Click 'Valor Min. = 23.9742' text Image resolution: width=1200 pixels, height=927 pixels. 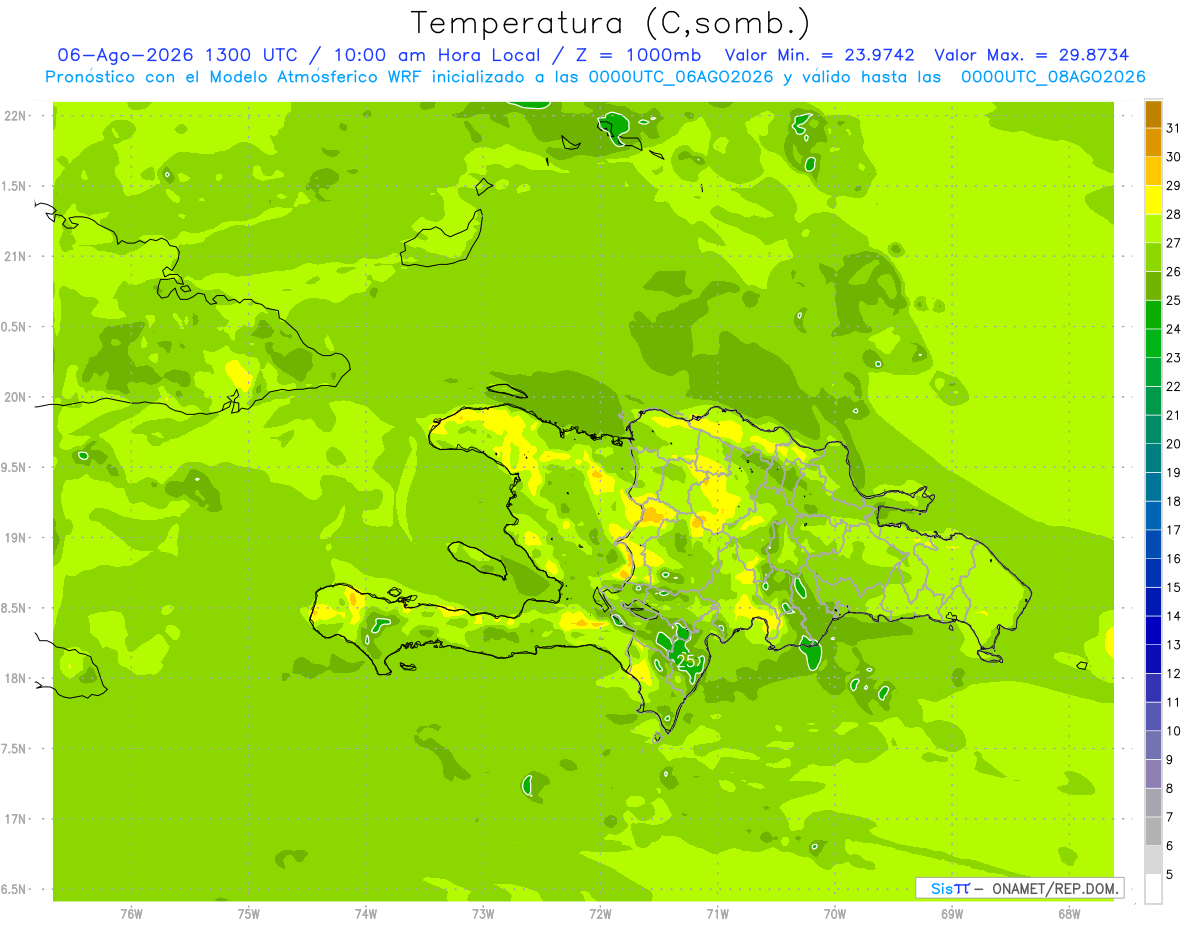821,55
